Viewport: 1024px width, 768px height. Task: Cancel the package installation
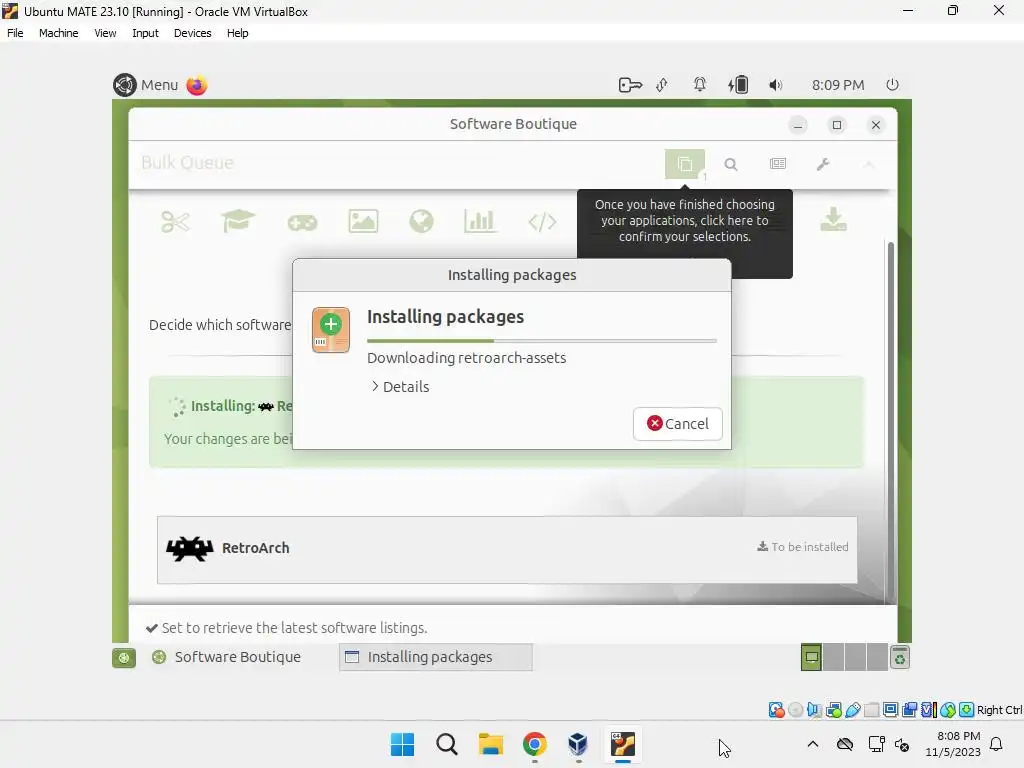(677, 424)
